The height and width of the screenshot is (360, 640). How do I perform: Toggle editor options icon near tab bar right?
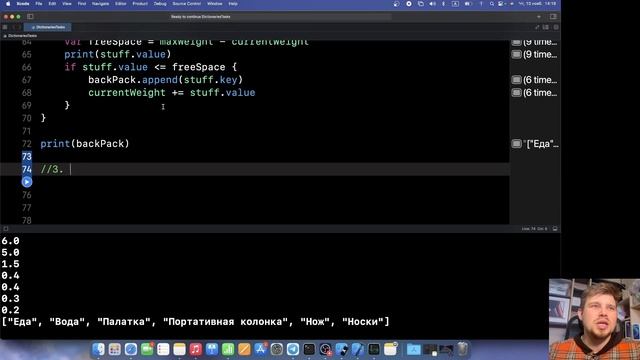(546, 27)
